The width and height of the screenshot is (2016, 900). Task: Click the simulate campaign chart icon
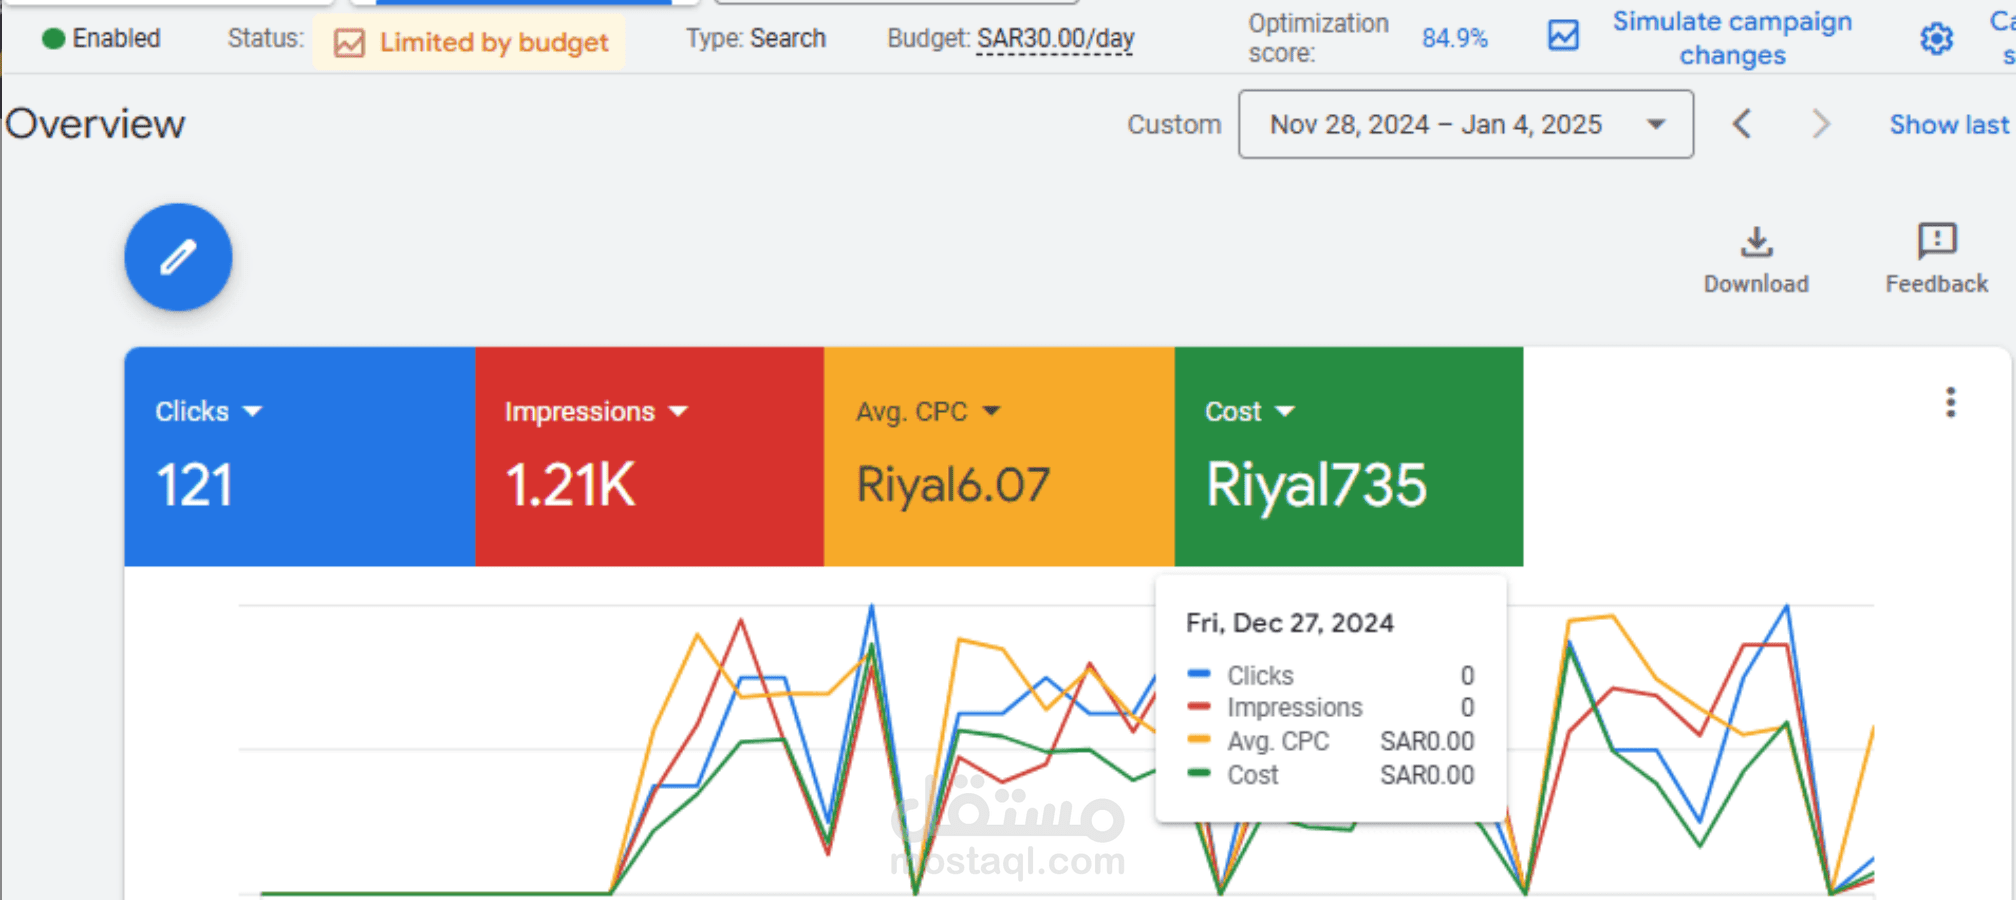(x=1563, y=36)
